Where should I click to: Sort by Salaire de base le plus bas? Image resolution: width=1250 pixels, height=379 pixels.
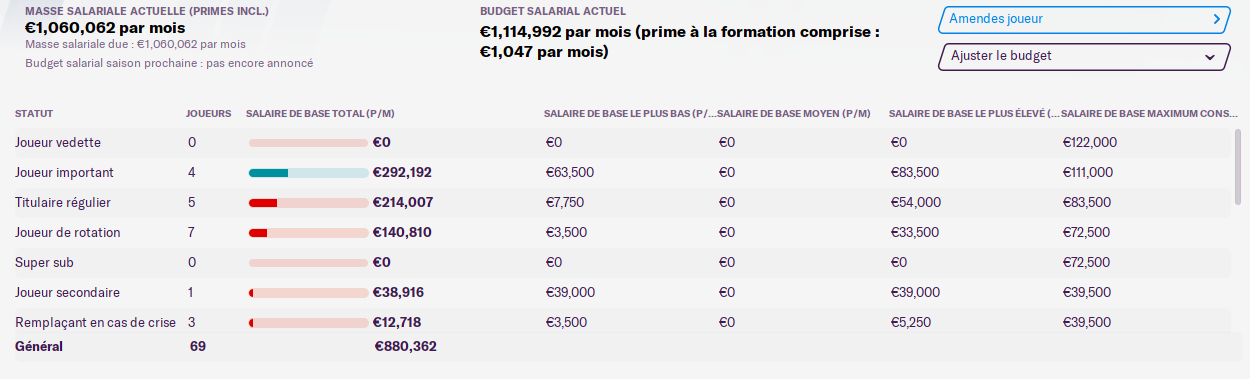(x=629, y=113)
